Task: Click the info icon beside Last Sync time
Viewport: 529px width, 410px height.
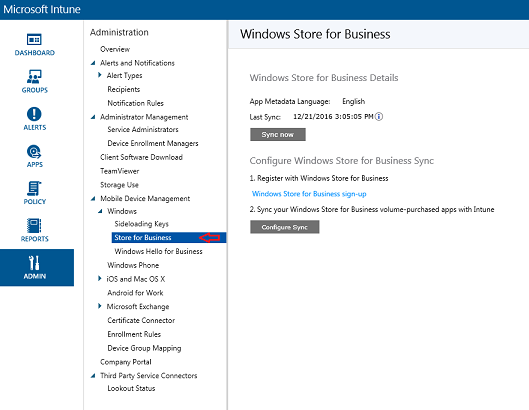Action: tap(379, 117)
